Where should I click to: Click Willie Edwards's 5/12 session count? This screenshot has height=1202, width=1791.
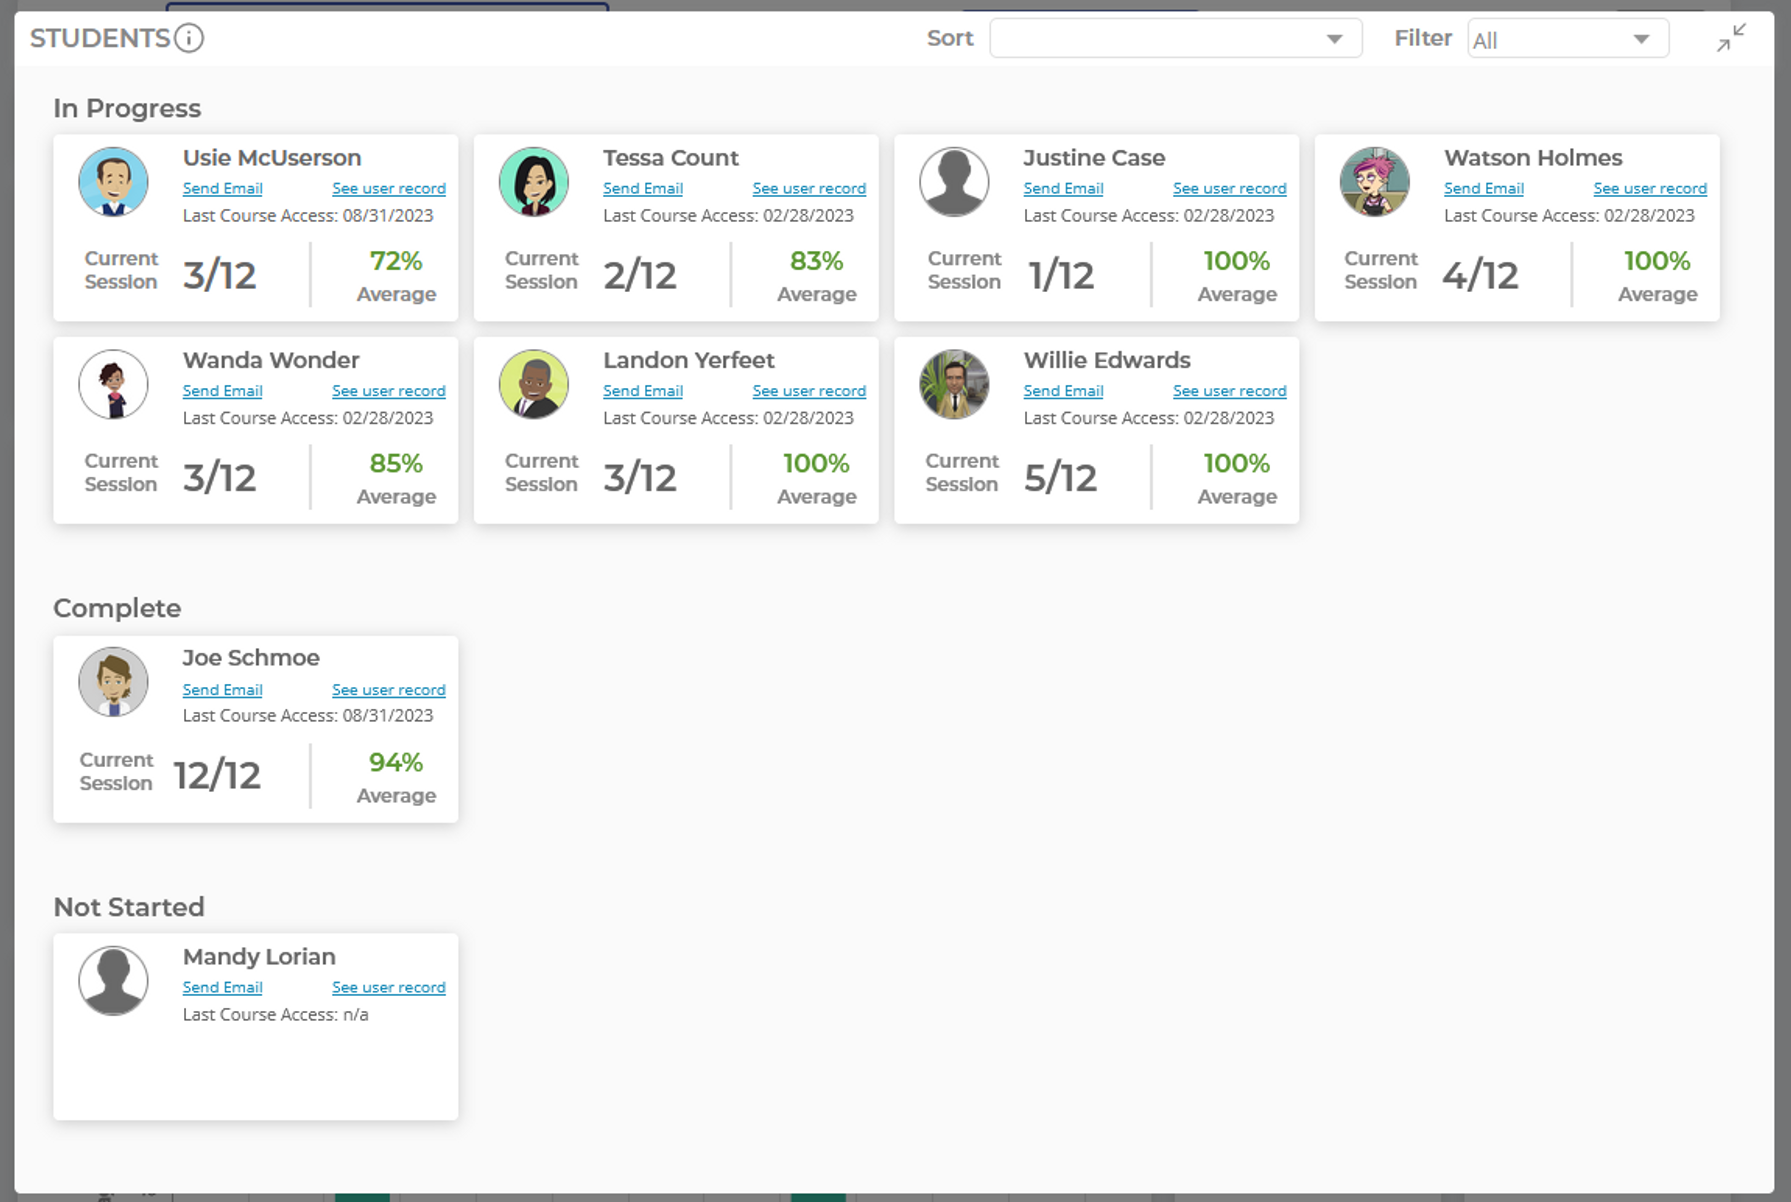1060,478
